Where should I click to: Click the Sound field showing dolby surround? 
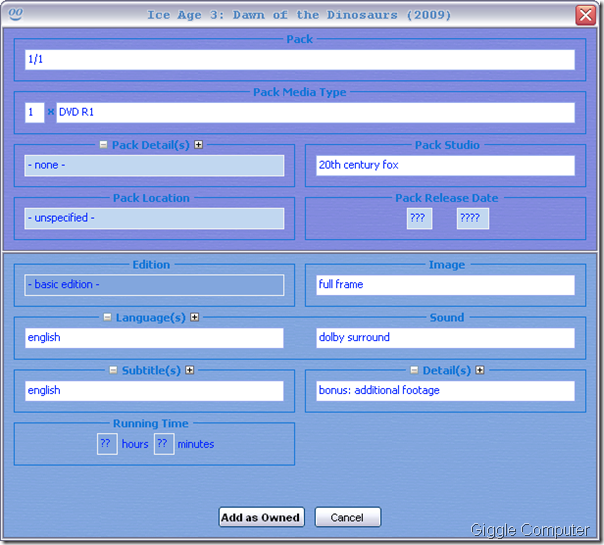point(445,338)
